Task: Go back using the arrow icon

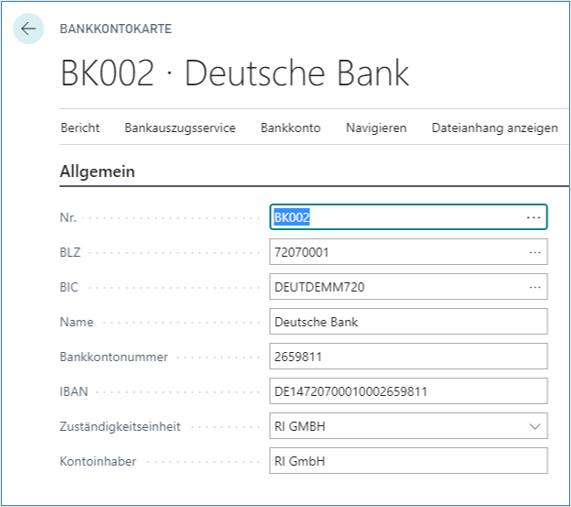Action: pos(28,28)
